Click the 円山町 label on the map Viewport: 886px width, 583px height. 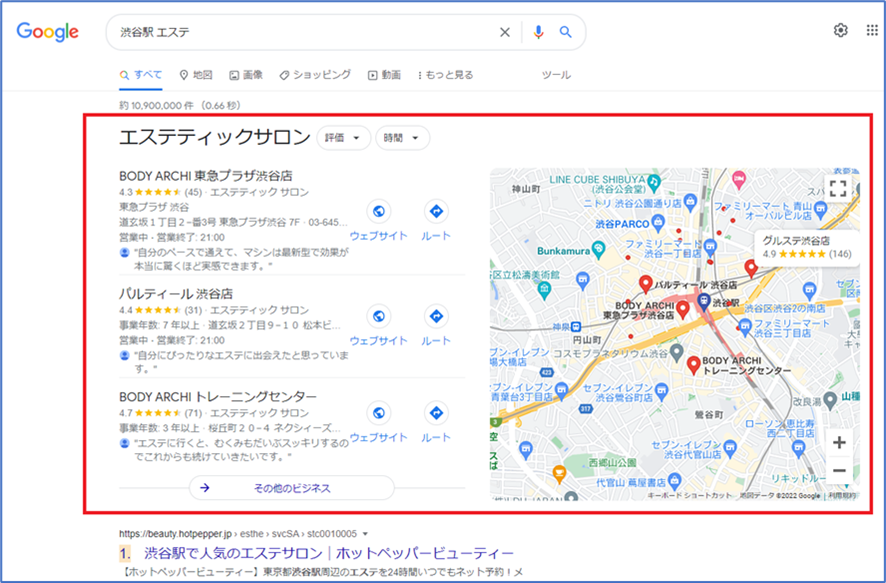[587, 340]
